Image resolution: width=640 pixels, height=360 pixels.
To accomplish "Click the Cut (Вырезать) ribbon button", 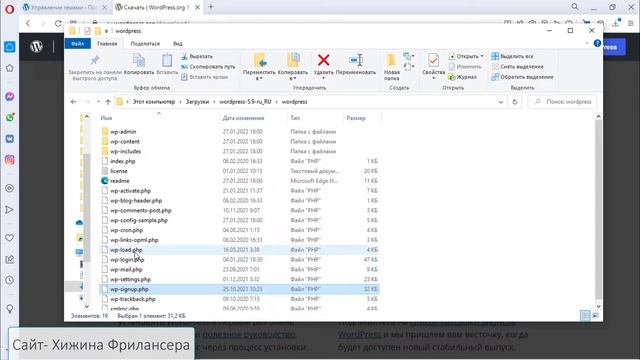I will (x=197, y=56).
